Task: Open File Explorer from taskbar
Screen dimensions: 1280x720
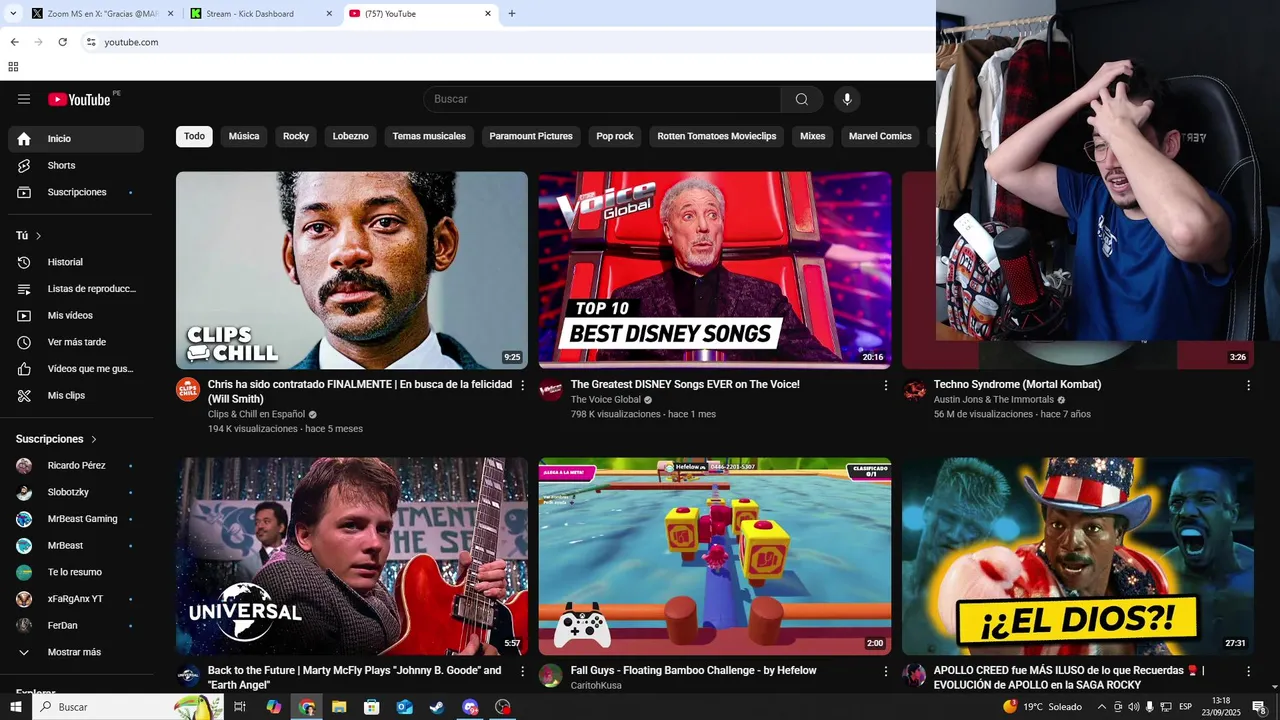Action: click(339, 707)
